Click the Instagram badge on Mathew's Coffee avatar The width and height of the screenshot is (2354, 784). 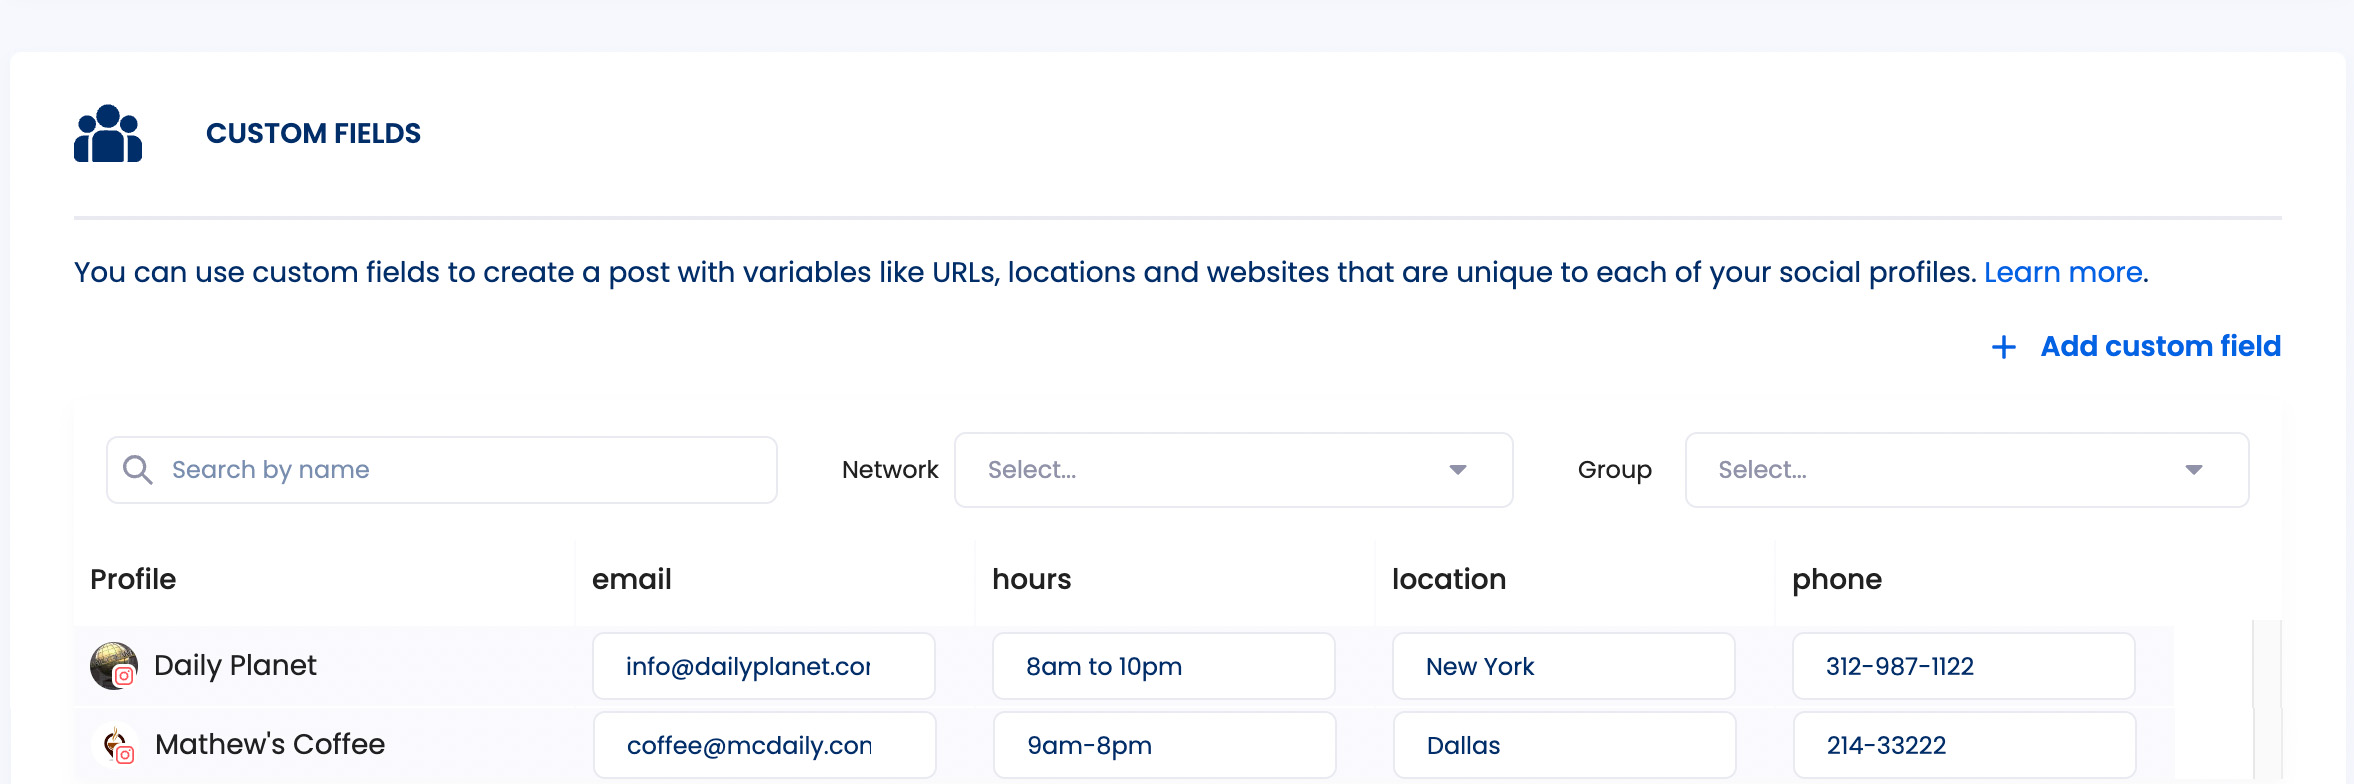tap(125, 756)
